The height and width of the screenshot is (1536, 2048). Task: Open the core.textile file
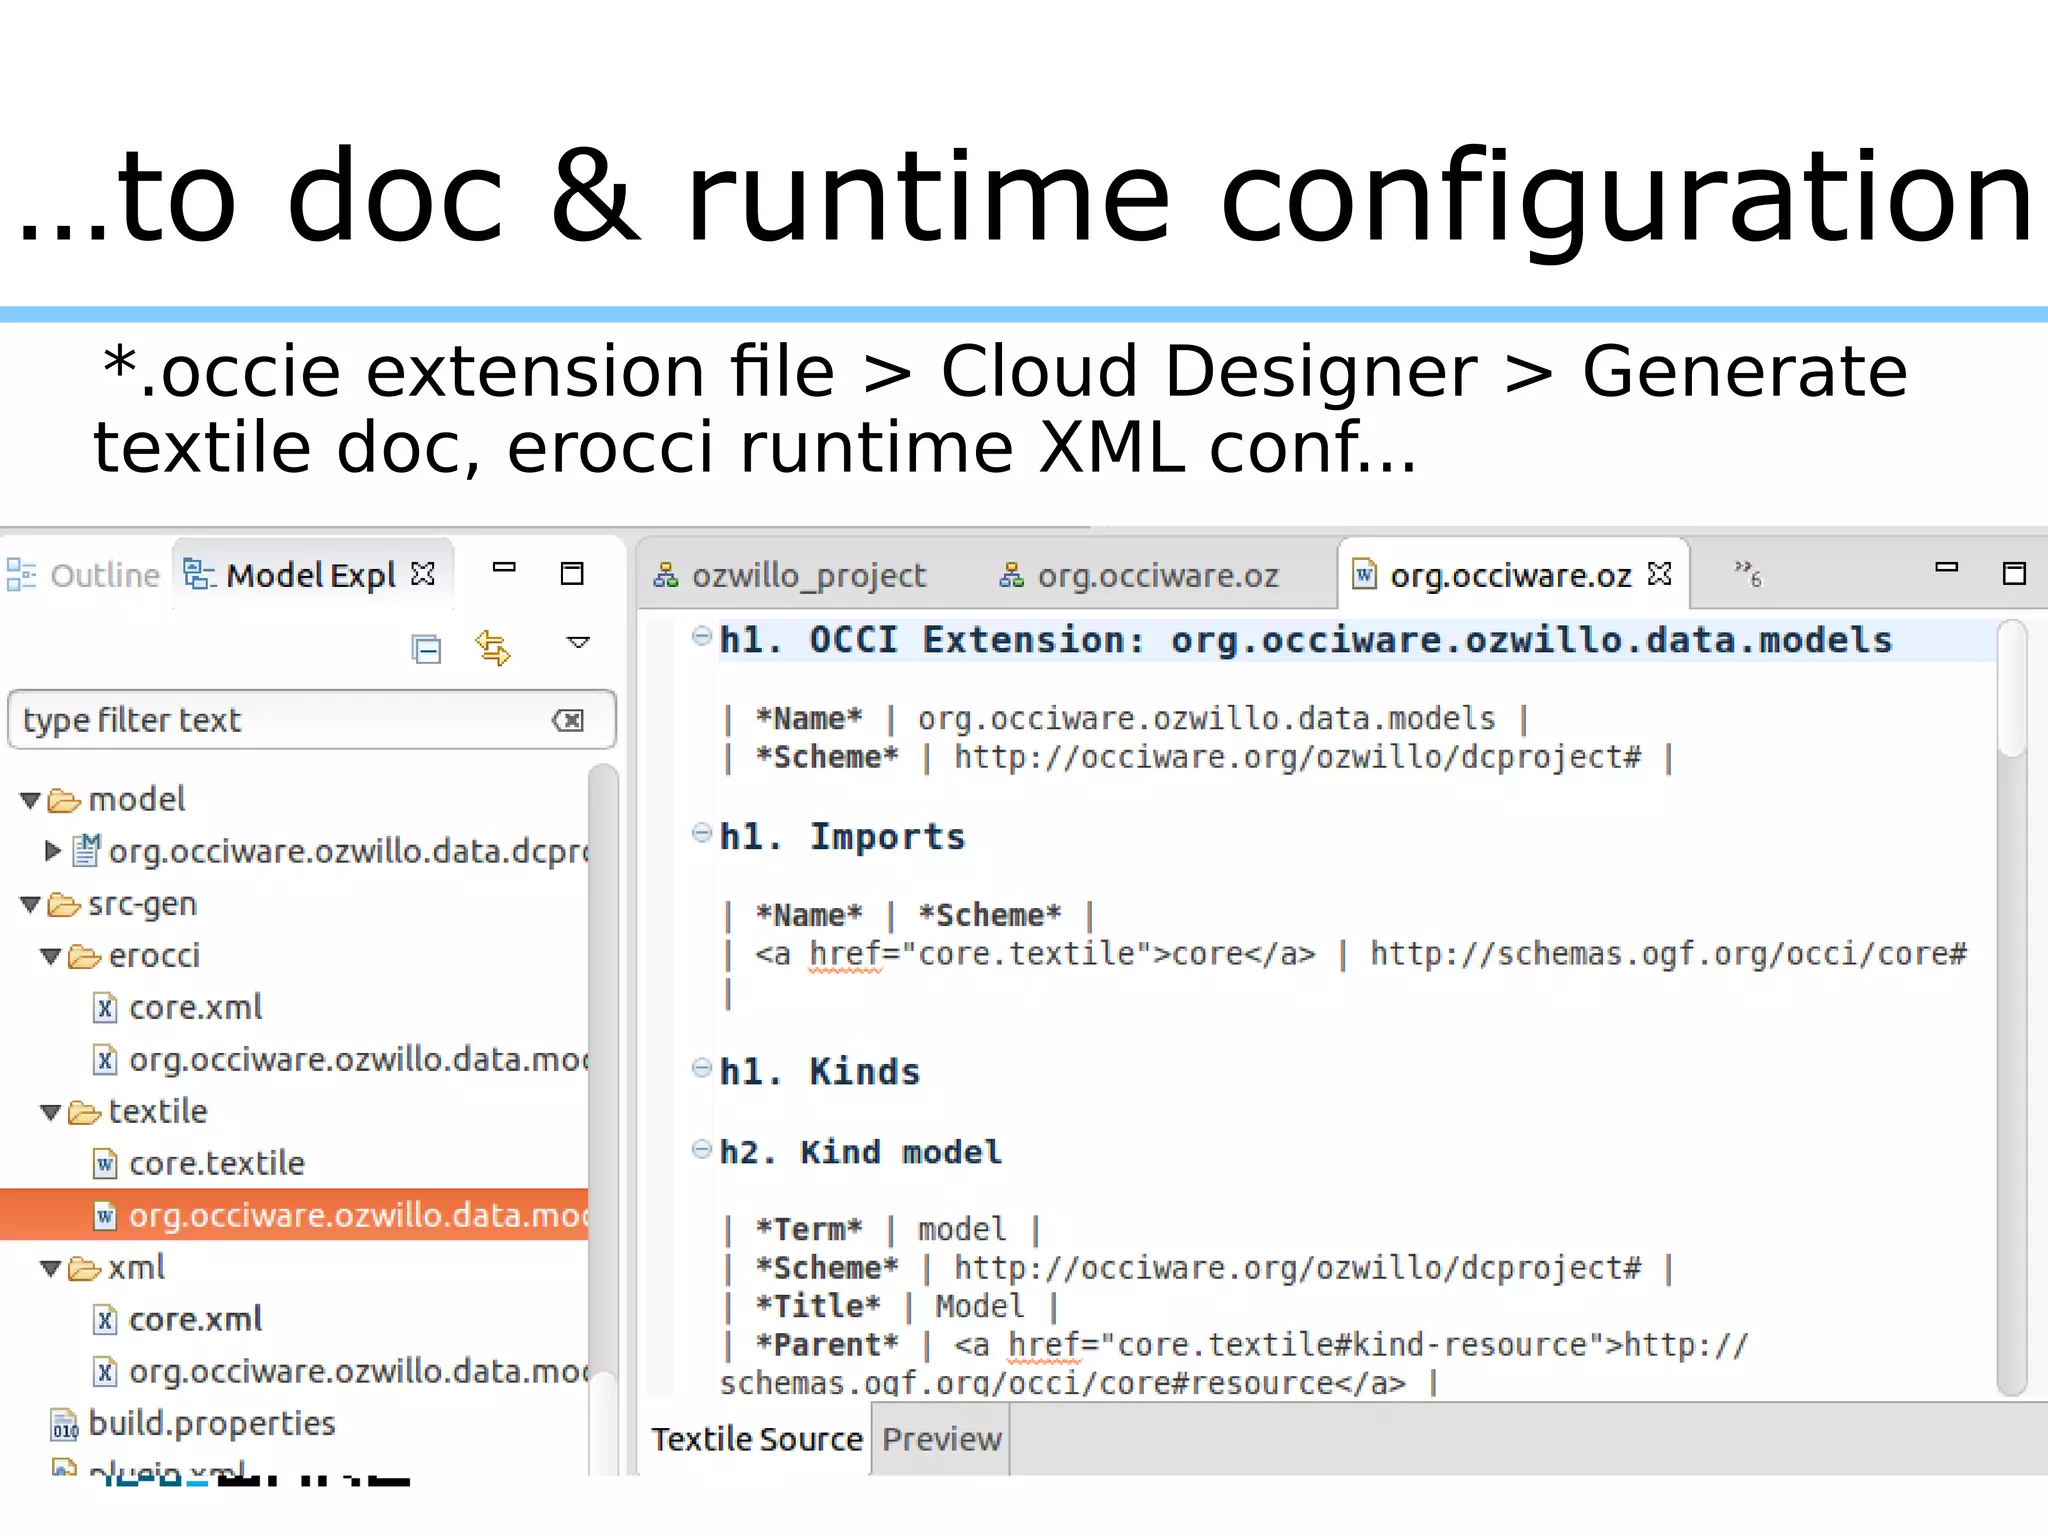216,1163
